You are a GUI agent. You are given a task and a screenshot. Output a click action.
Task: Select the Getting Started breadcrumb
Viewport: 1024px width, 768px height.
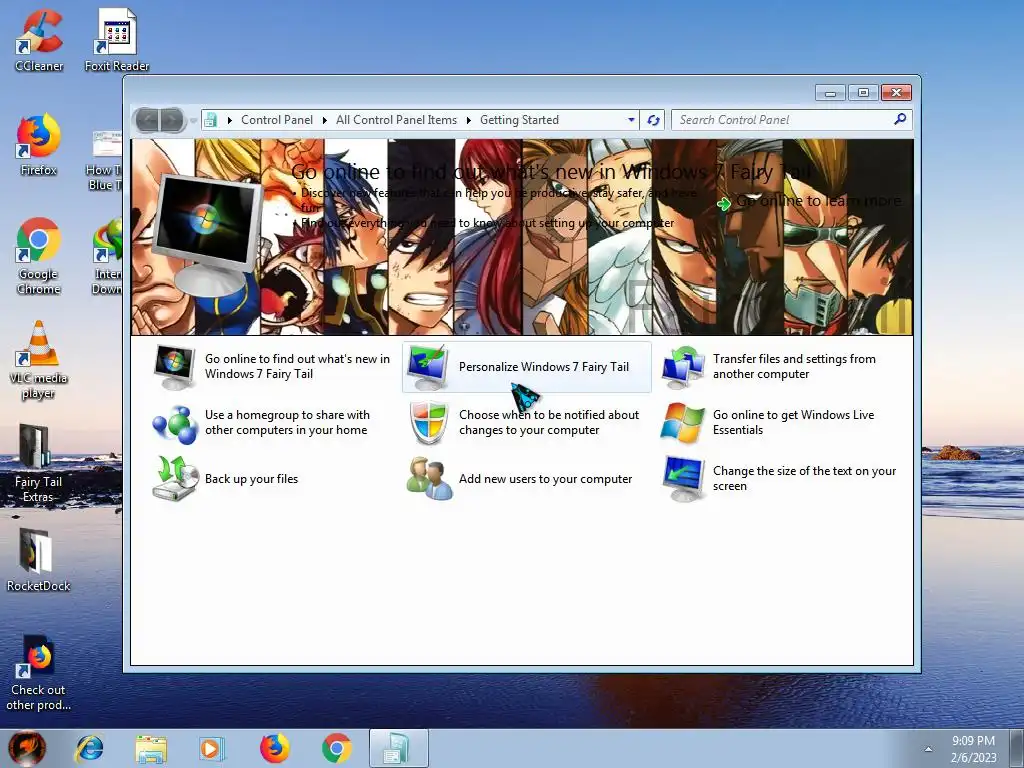pos(519,120)
